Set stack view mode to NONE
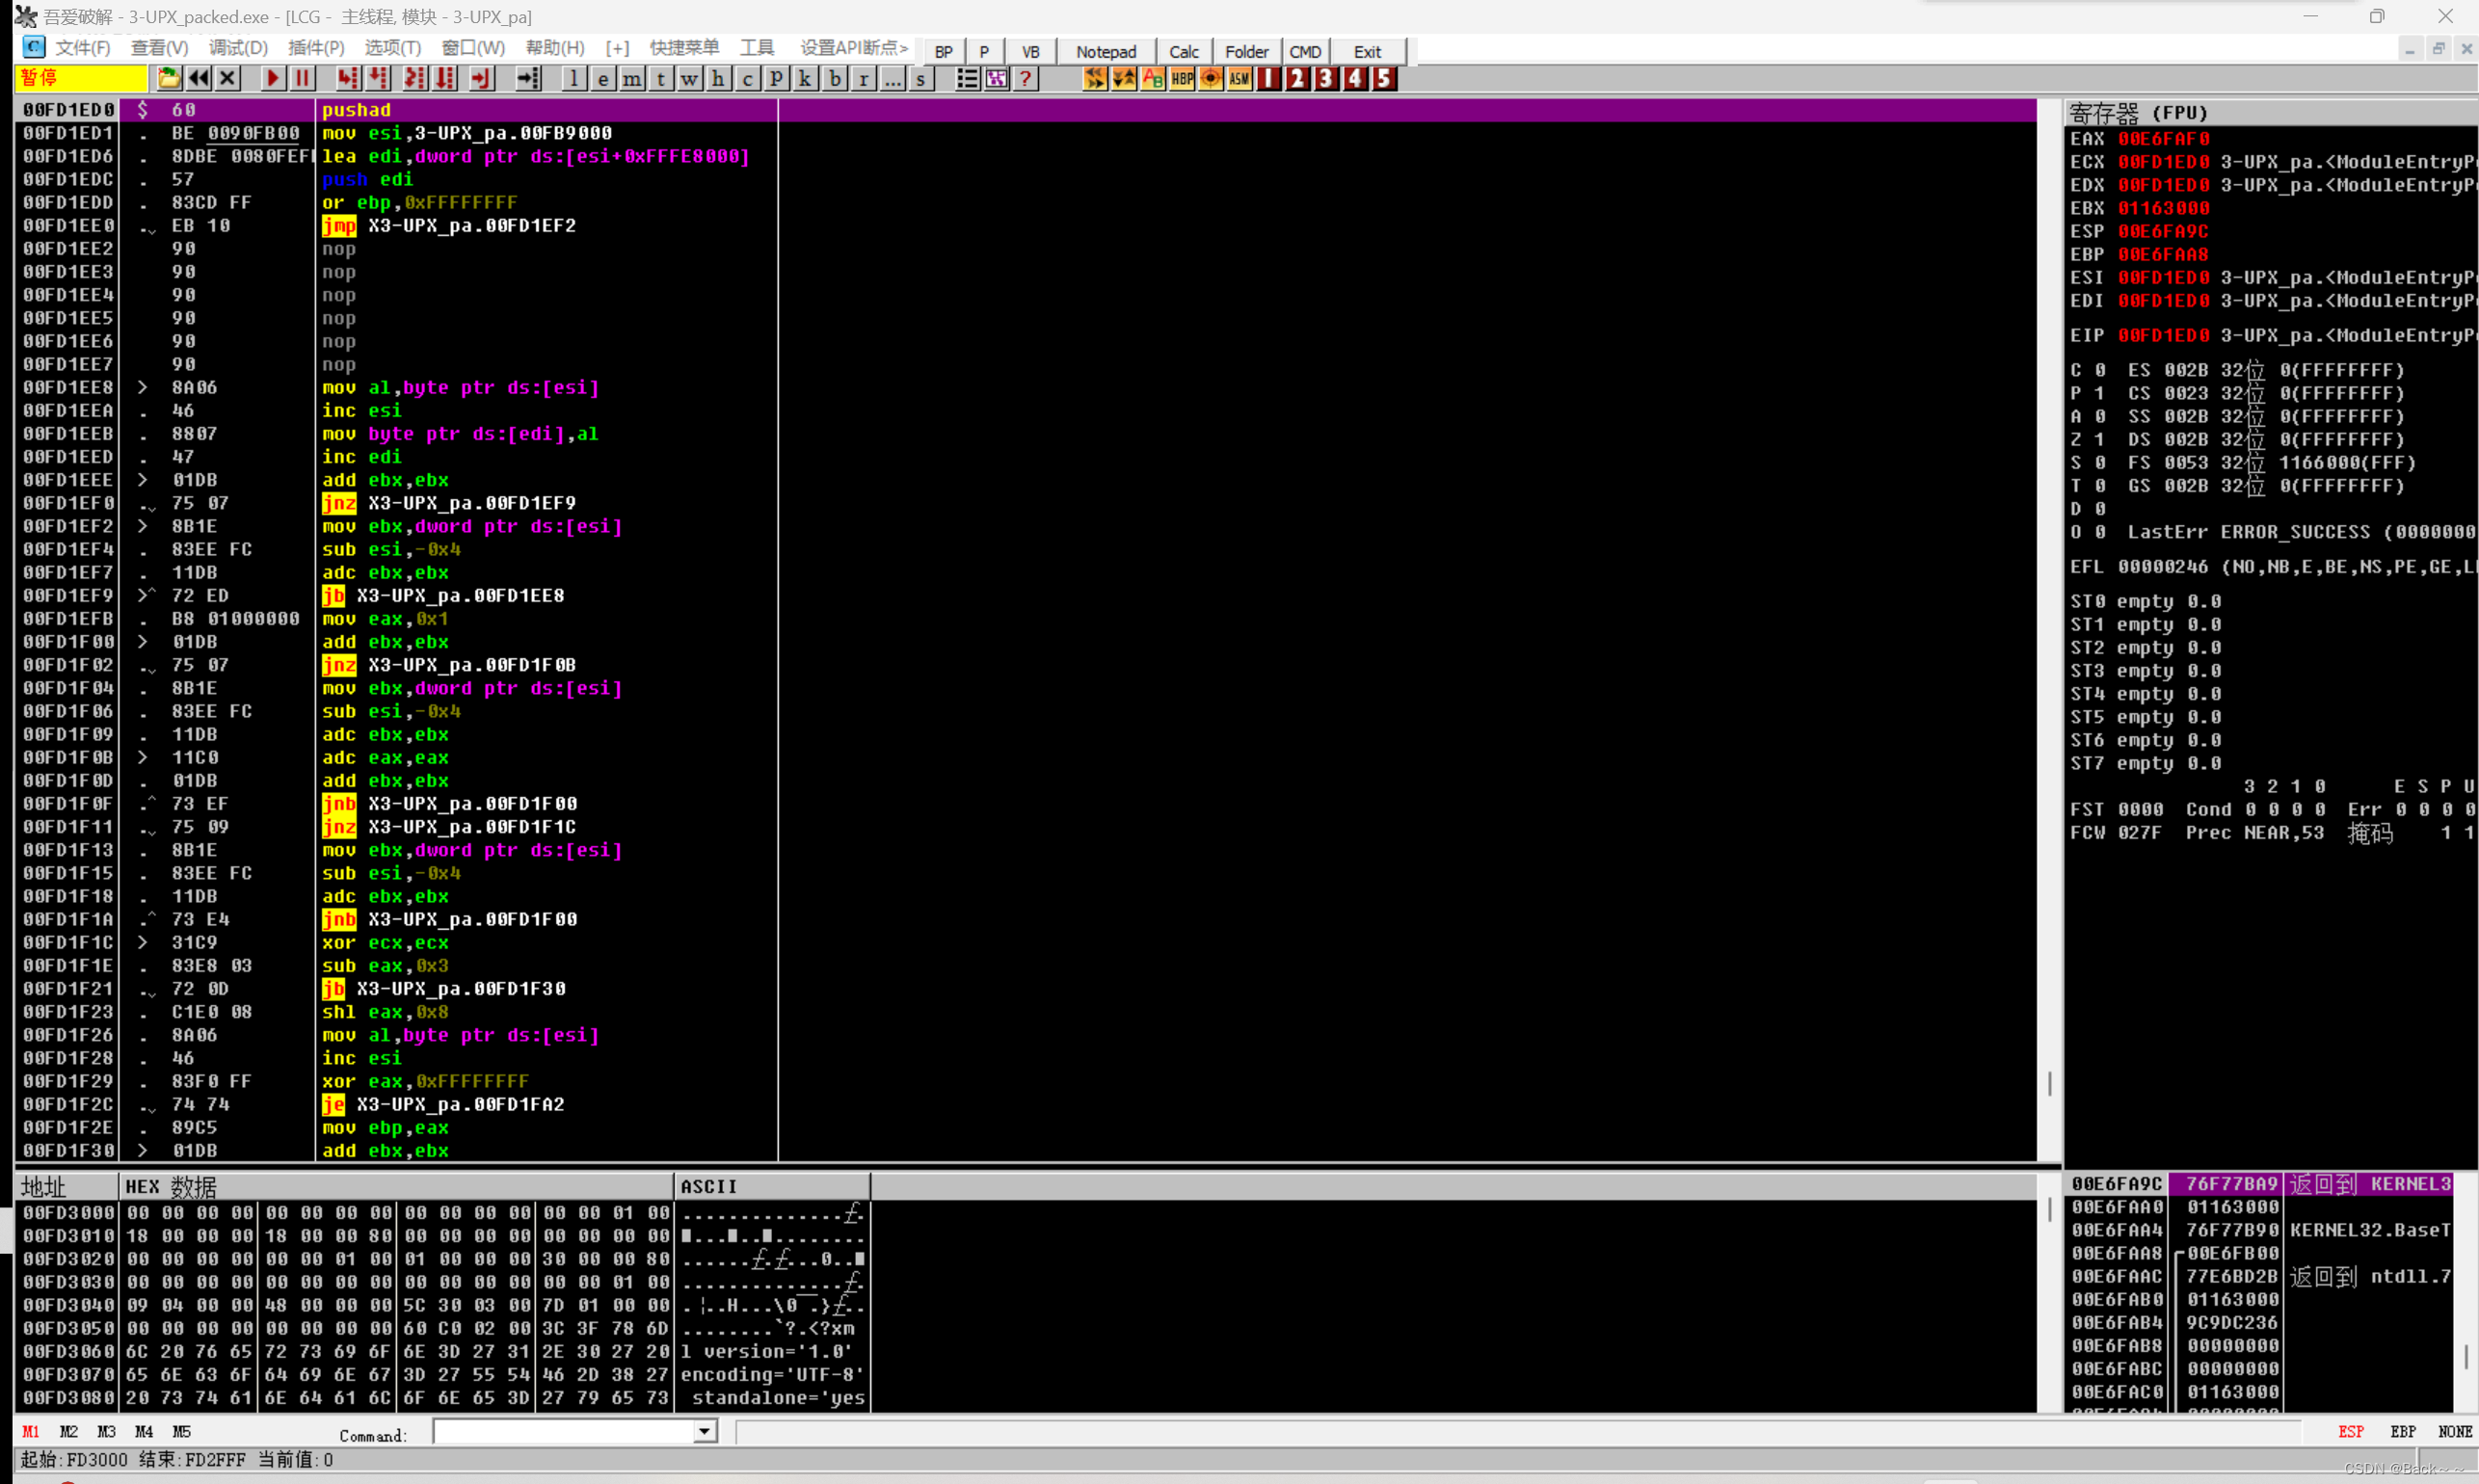This screenshot has height=1484, width=2479. 2454,1432
